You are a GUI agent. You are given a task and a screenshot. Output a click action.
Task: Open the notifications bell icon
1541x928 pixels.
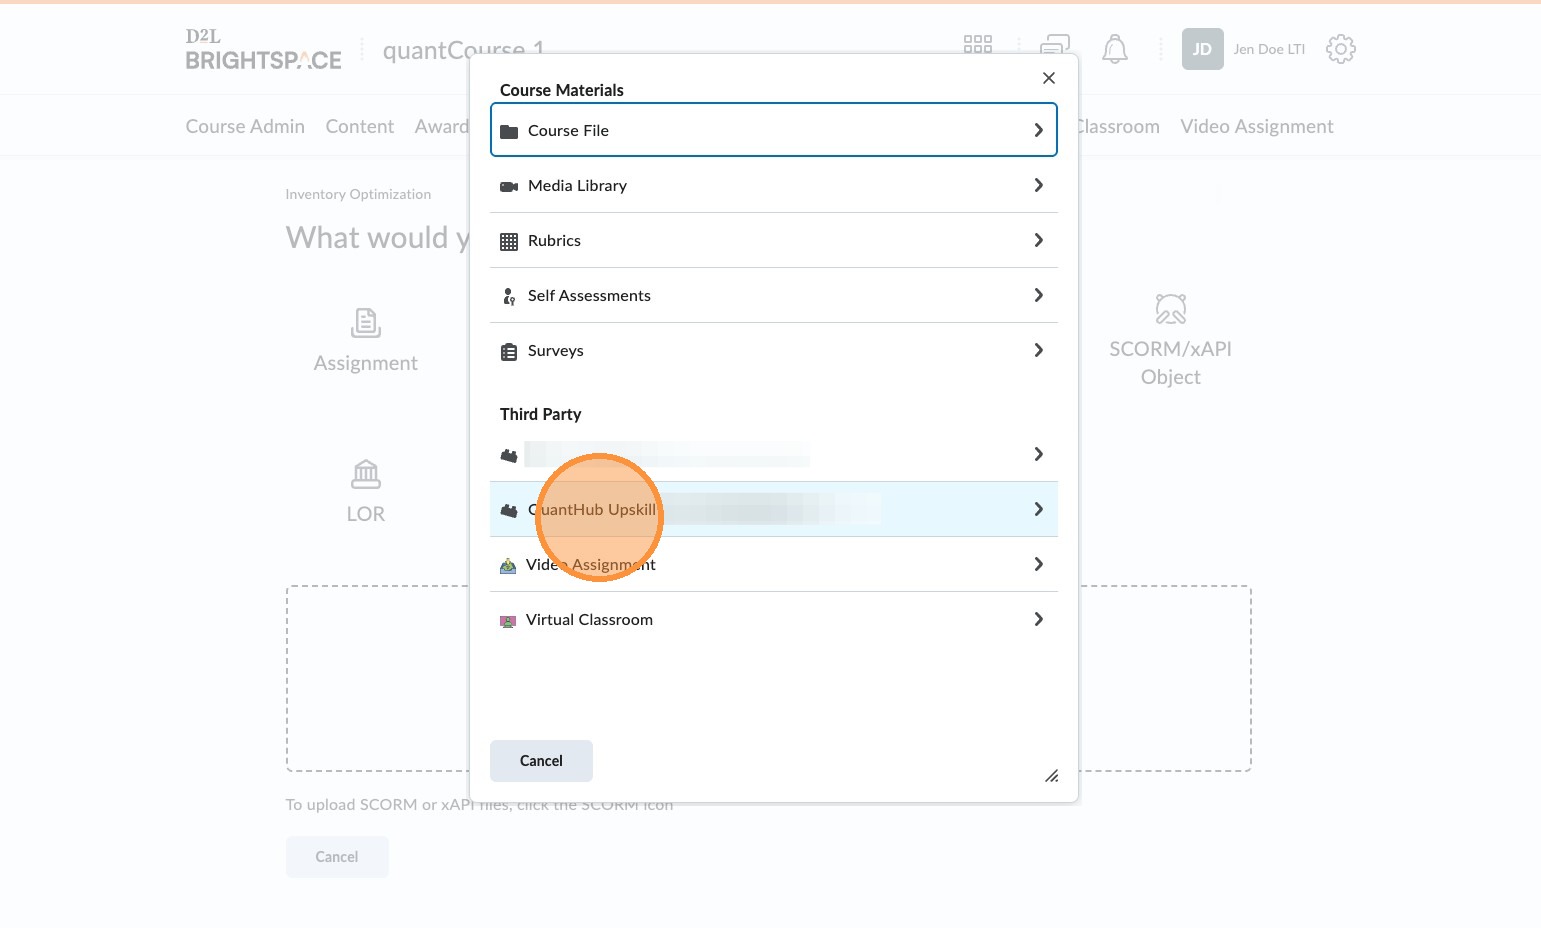[1114, 49]
